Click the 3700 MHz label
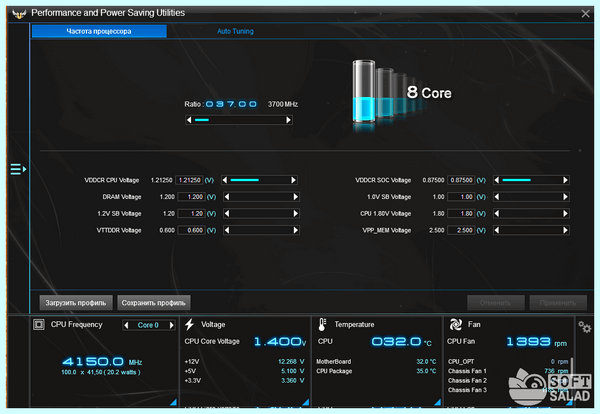 [283, 104]
